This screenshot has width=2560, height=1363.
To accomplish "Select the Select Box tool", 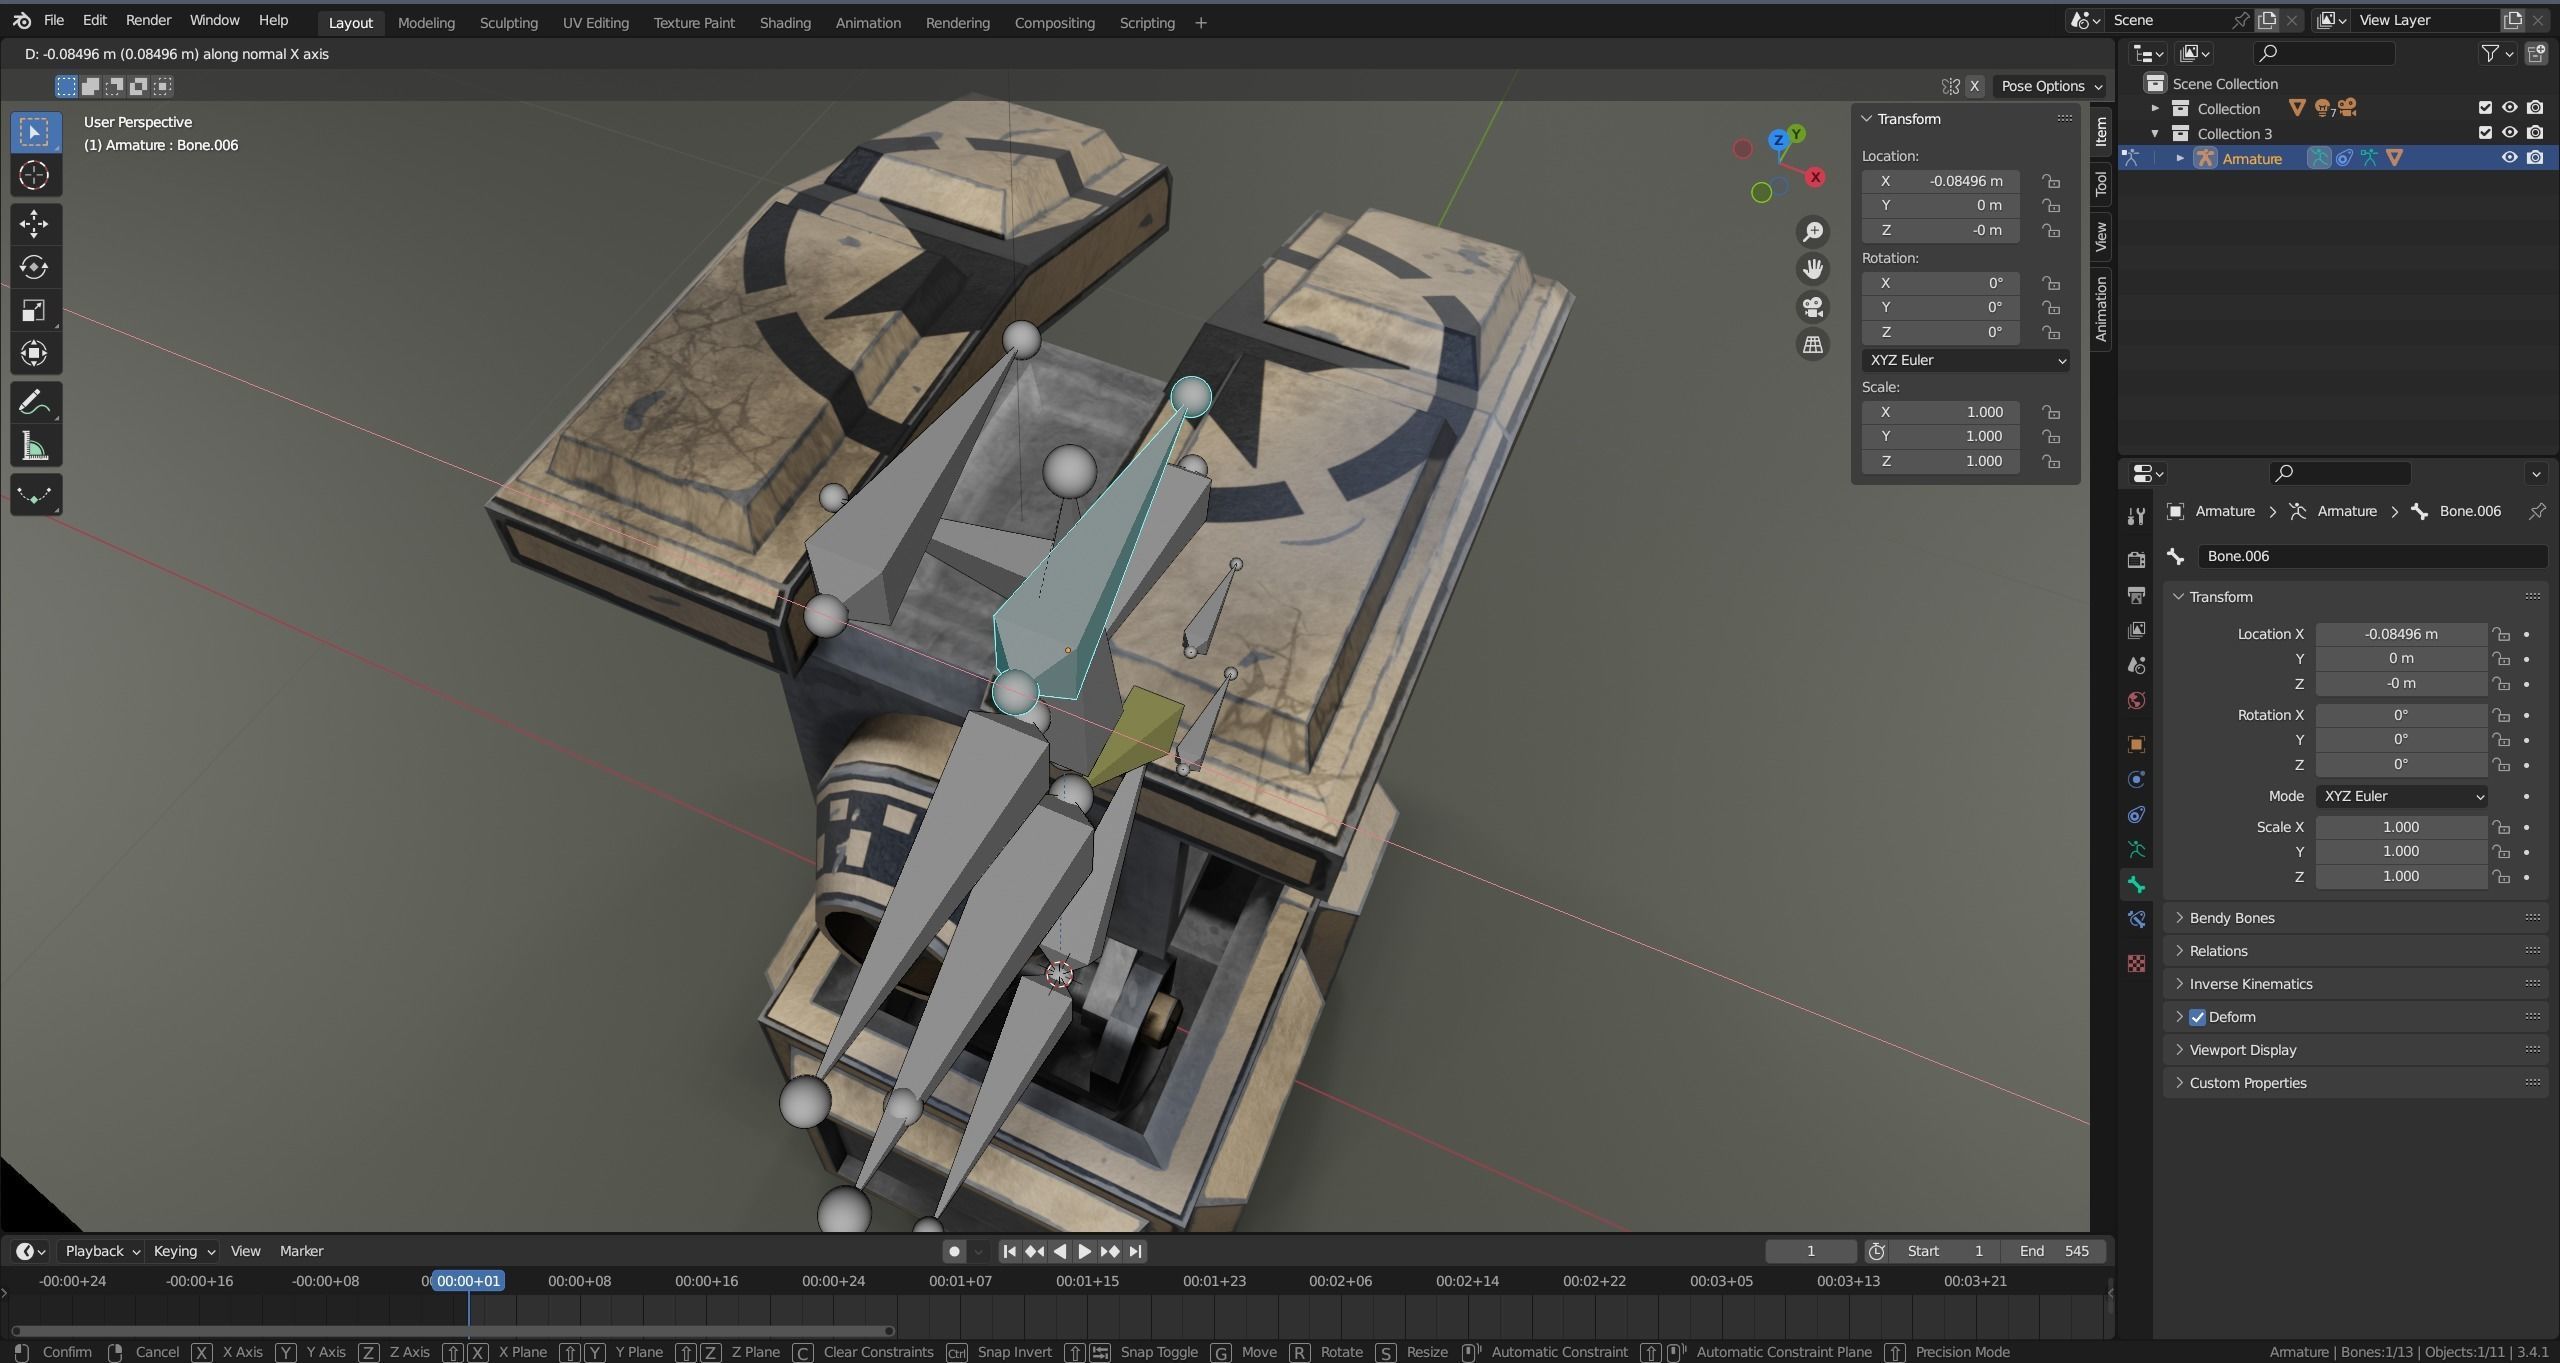I will (x=35, y=132).
